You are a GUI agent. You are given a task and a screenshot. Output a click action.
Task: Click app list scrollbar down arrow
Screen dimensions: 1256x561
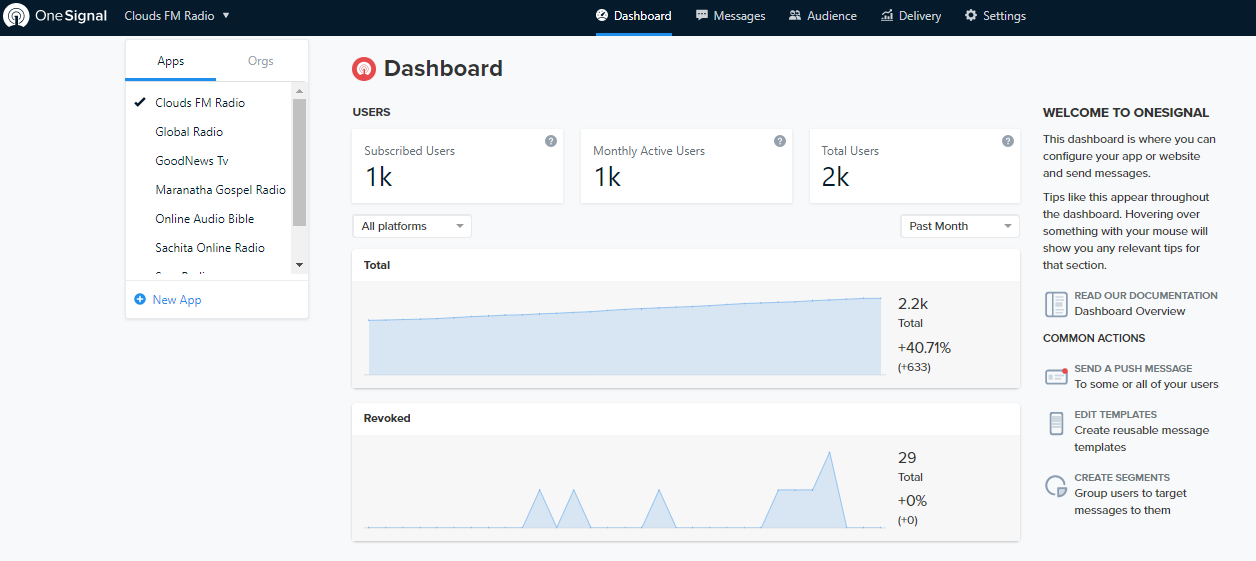(x=299, y=265)
